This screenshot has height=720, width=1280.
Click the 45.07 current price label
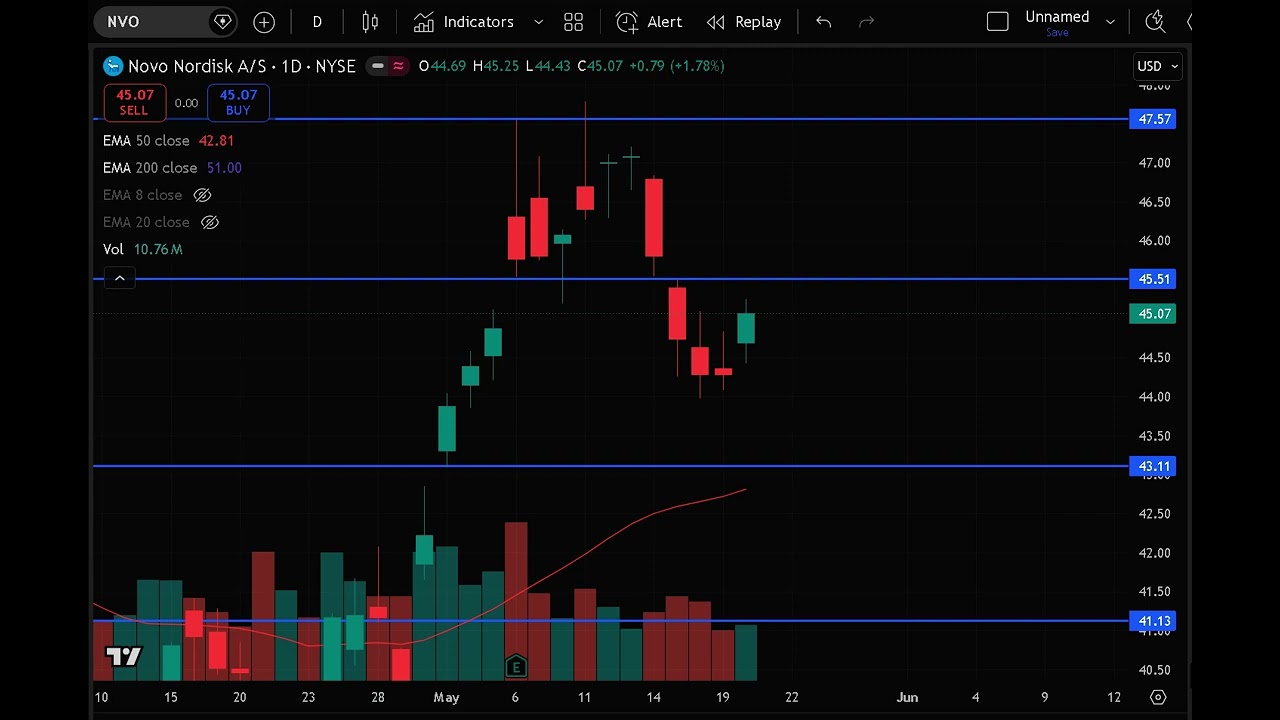pyautogui.click(x=1155, y=314)
